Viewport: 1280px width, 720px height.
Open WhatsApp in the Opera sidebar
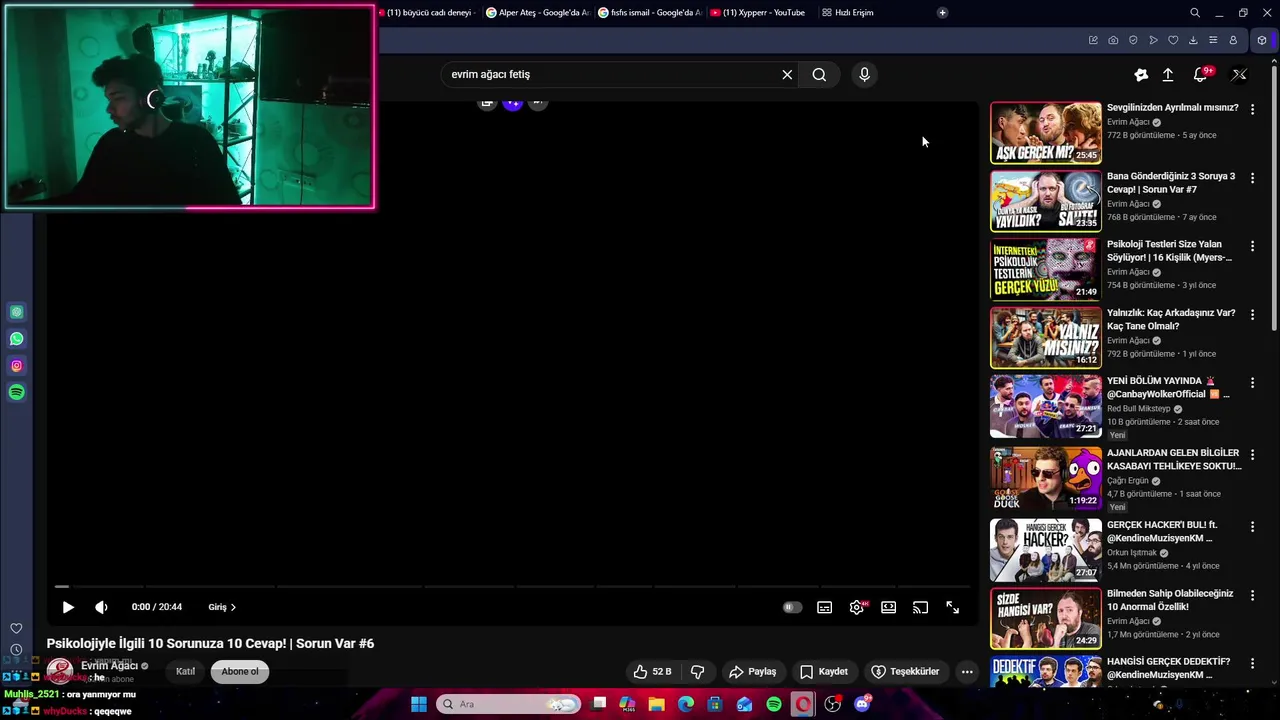16,339
